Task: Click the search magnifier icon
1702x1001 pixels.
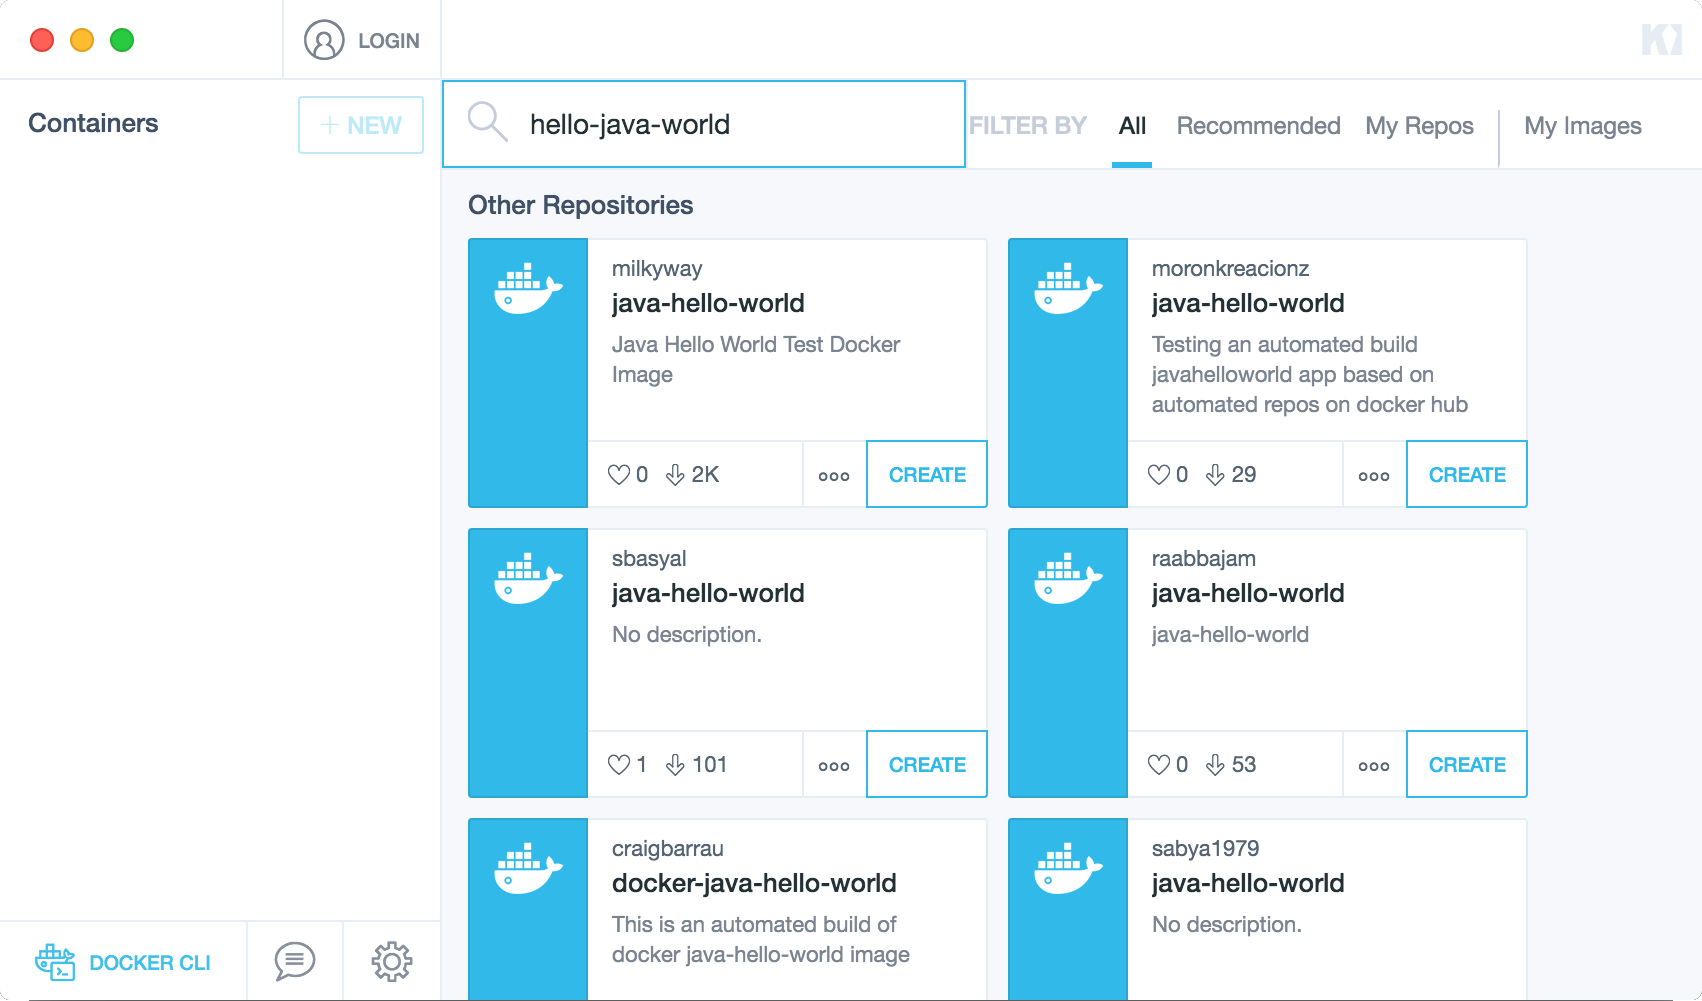Action: [488, 122]
